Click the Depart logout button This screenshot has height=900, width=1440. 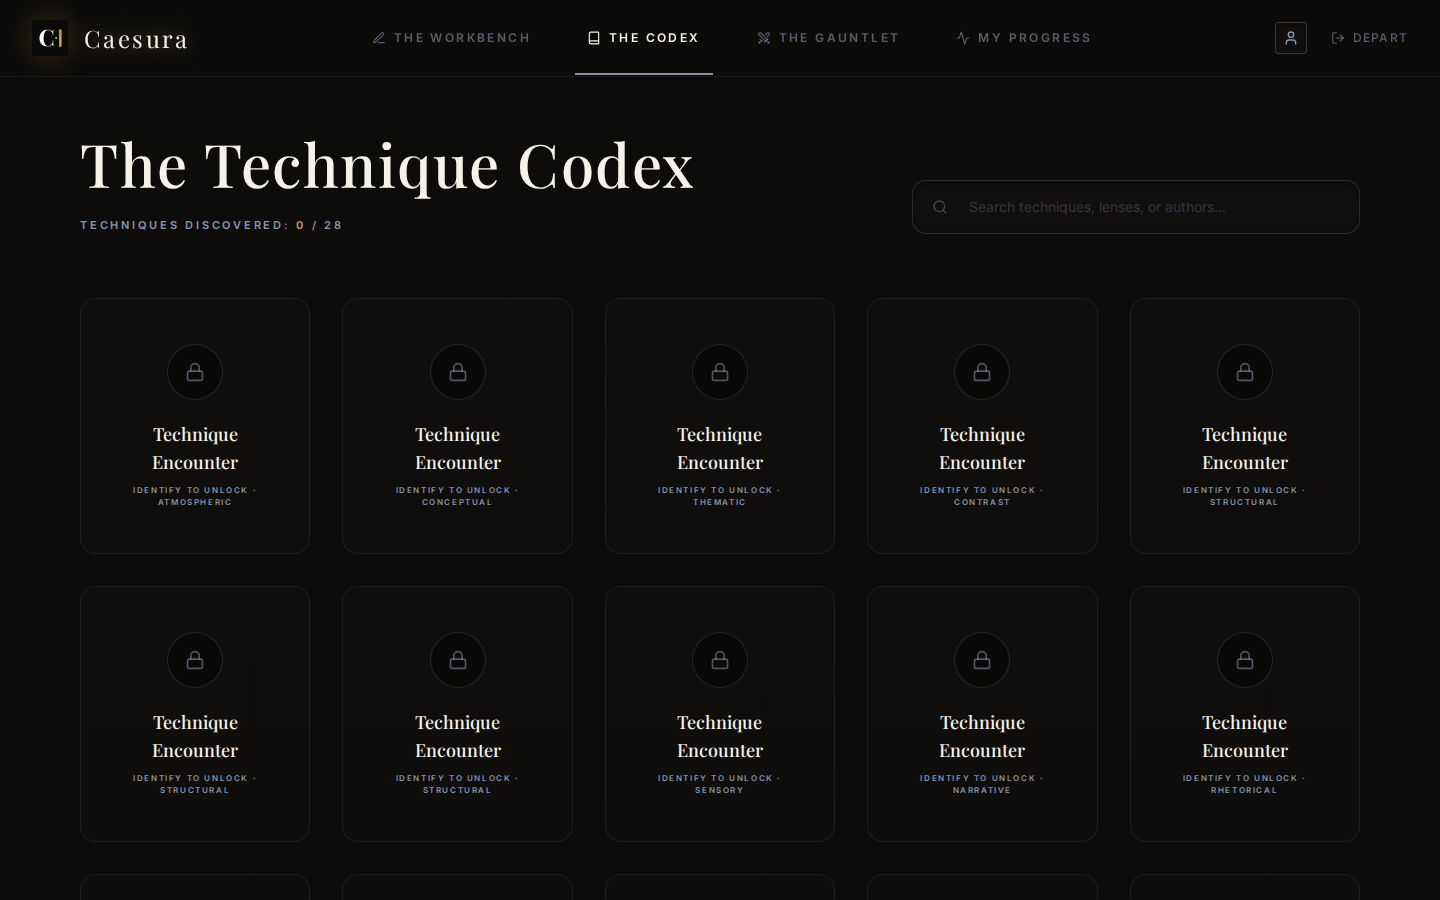[1369, 38]
